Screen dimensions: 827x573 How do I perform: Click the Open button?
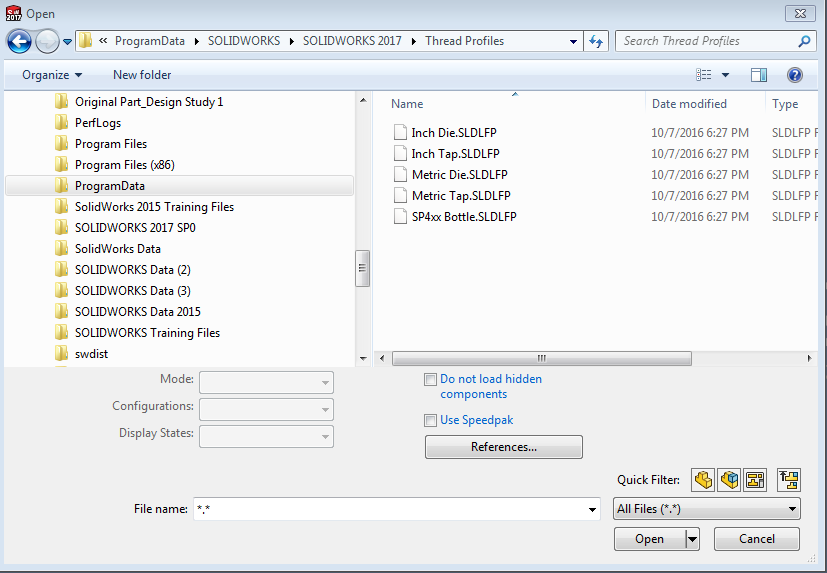point(649,539)
